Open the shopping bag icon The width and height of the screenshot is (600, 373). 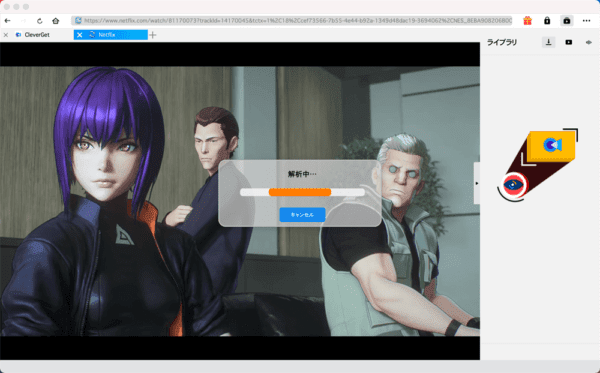coord(567,21)
